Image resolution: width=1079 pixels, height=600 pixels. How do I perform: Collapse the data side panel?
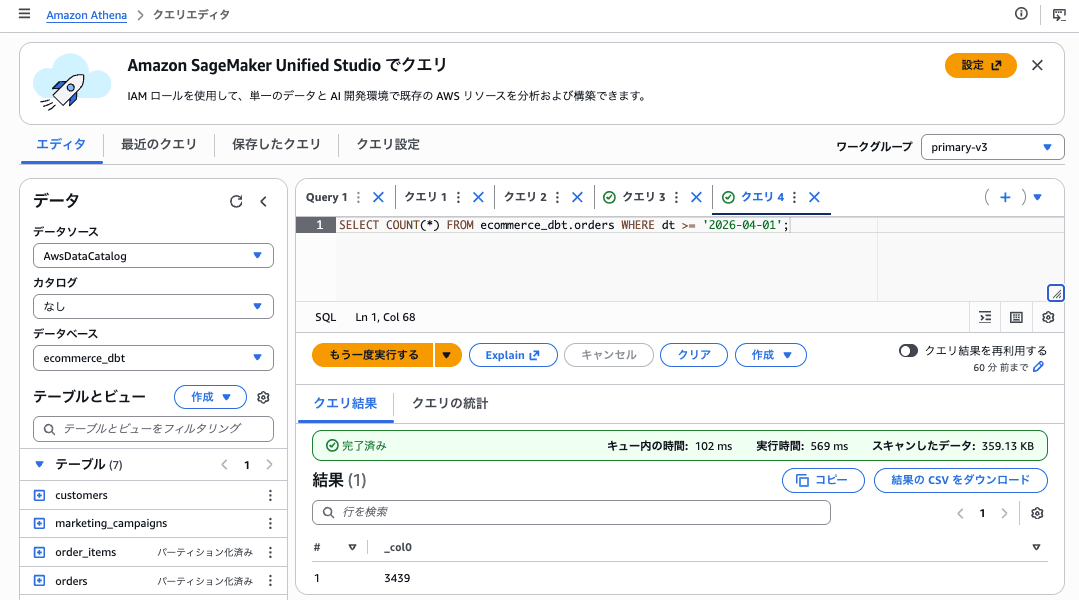click(x=264, y=201)
